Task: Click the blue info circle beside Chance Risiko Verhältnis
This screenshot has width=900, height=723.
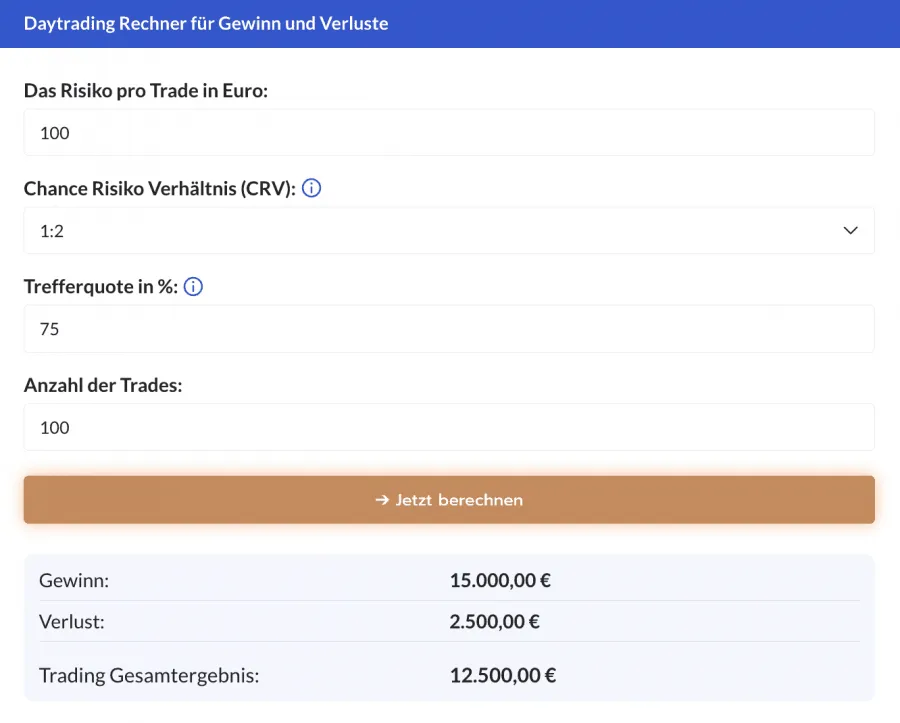Action: click(x=311, y=188)
